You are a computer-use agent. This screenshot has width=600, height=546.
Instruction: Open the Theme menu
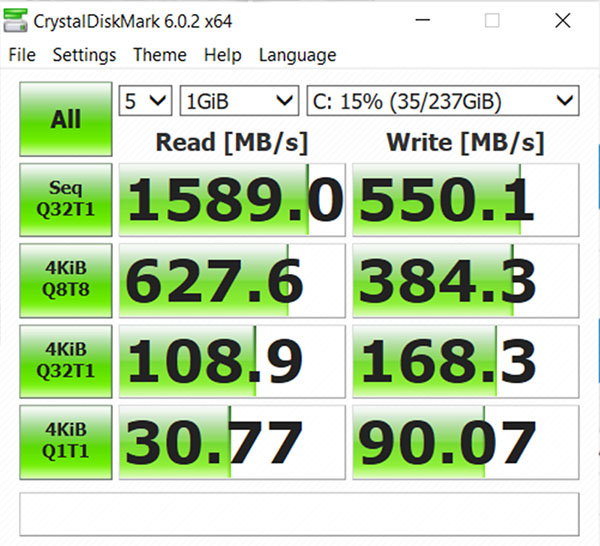(160, 55)
